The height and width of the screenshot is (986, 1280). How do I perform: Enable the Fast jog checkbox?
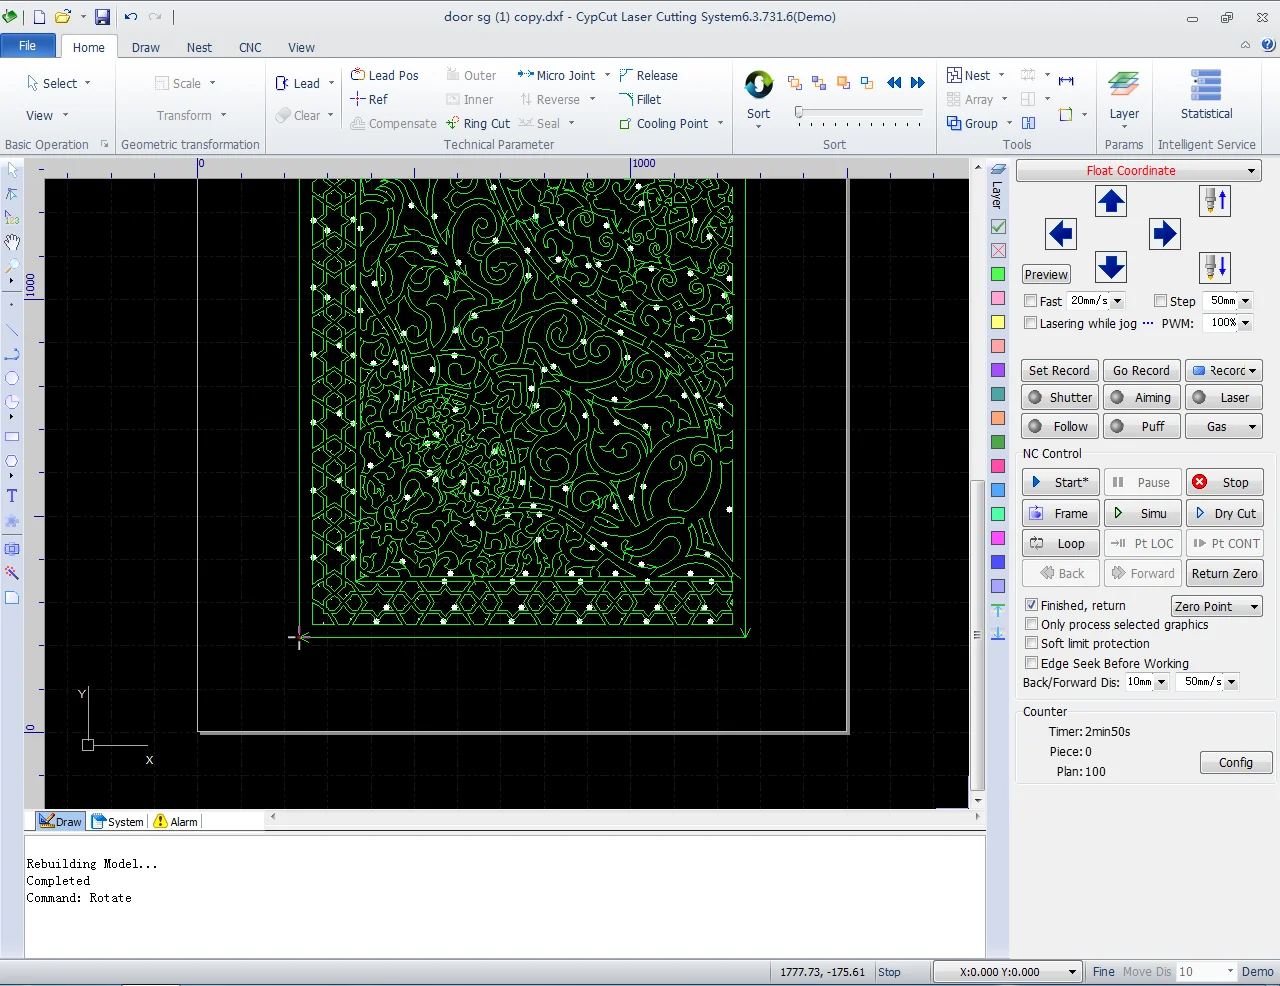point(1030,301)
